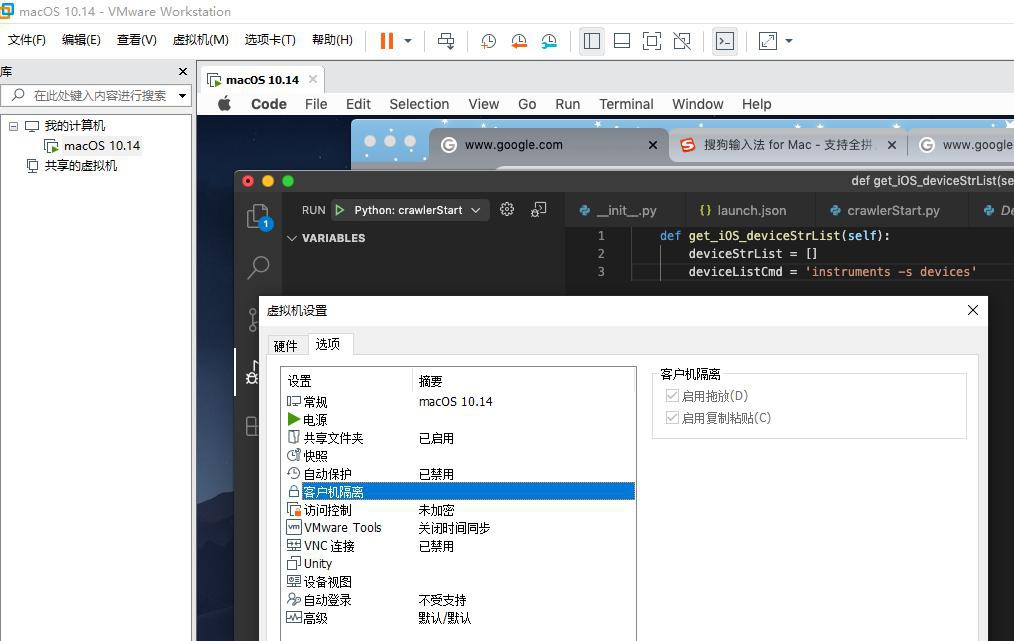
Task: Open the debug console icon in RUN bar
Action: pyautogui.click(x=538, y=209)
